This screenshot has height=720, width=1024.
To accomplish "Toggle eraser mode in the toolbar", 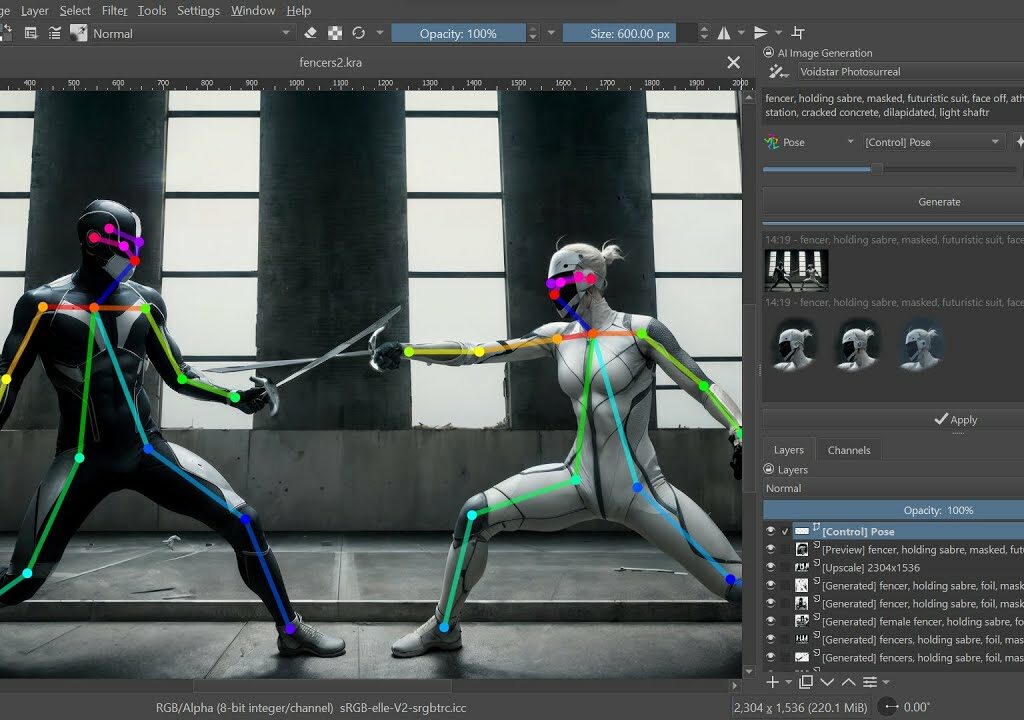I will [310, 33].
